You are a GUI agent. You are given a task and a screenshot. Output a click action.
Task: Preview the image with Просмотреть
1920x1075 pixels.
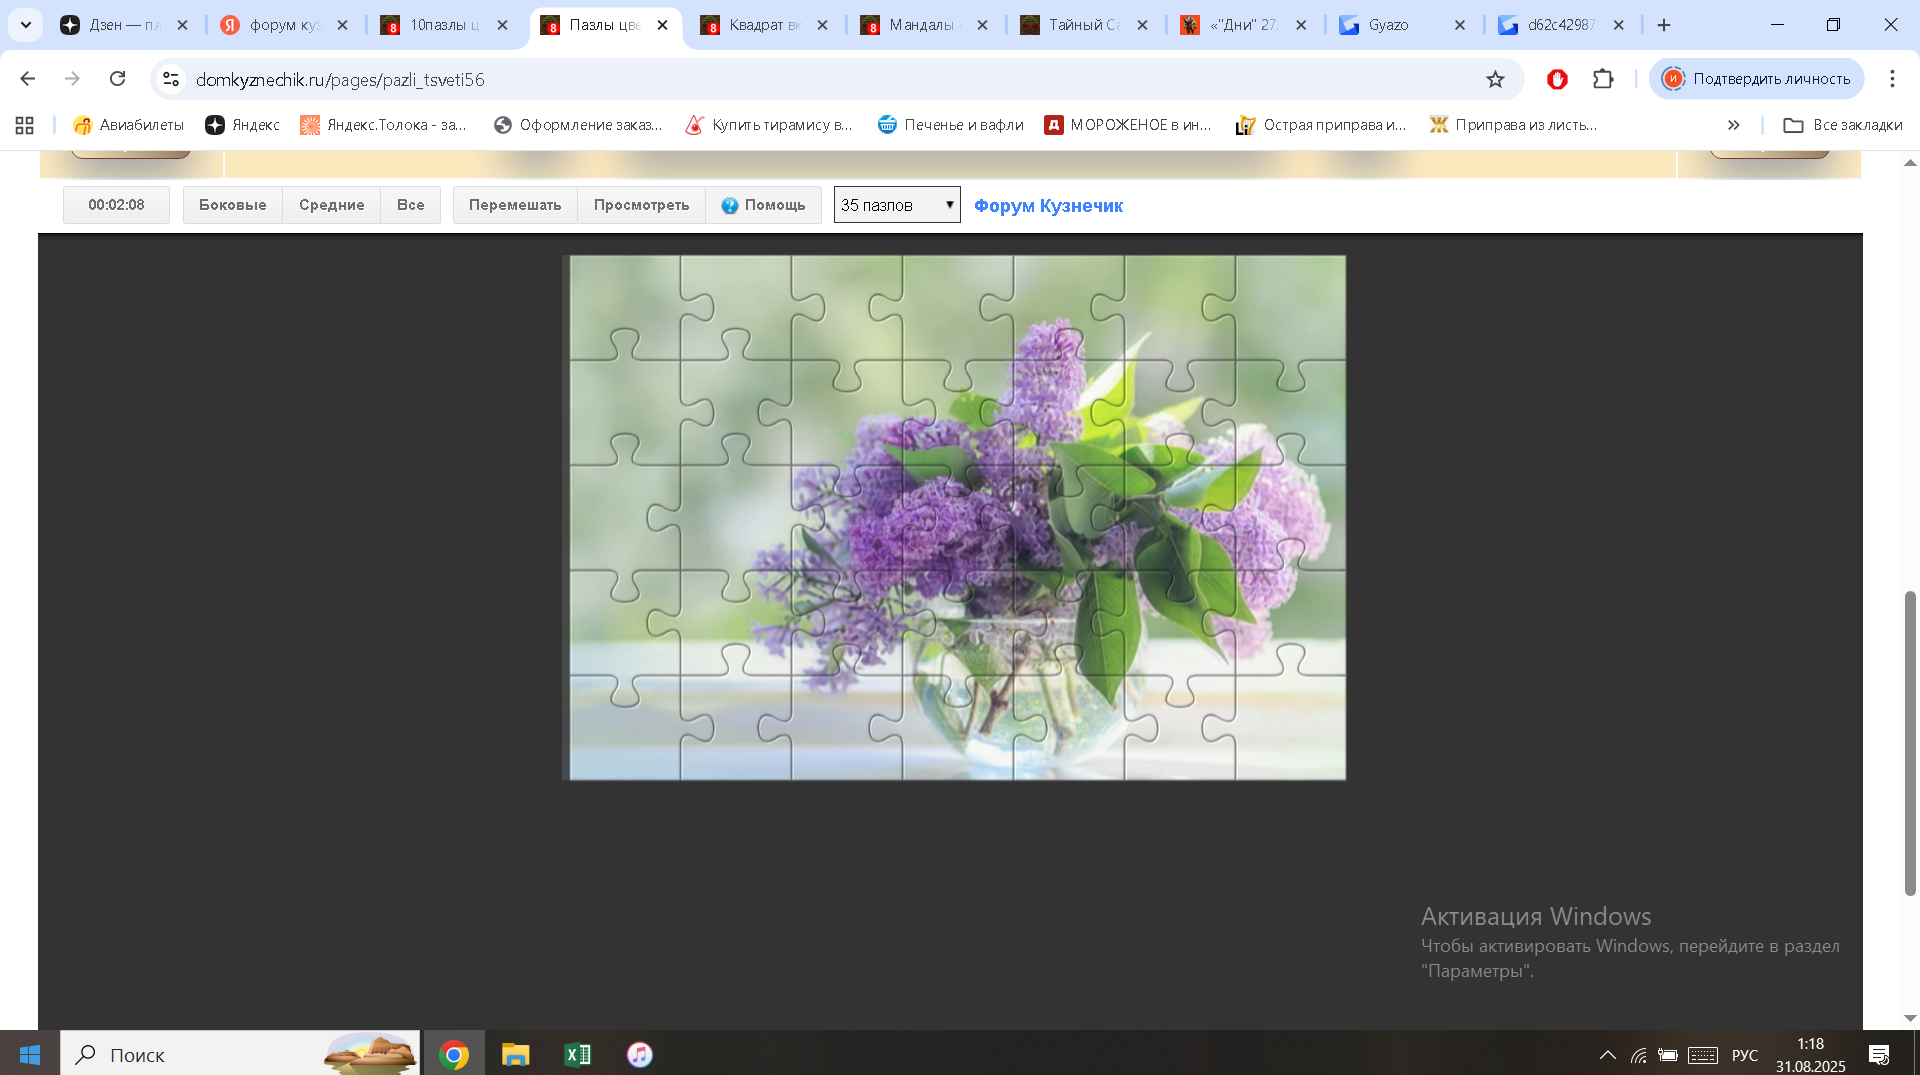click(x=641, y=205)
